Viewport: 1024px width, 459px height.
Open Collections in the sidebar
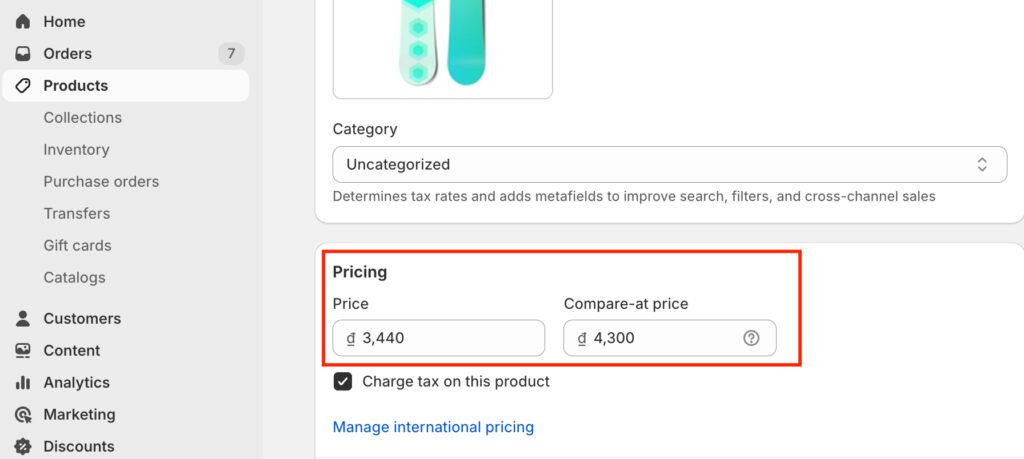tap(82, 118)
